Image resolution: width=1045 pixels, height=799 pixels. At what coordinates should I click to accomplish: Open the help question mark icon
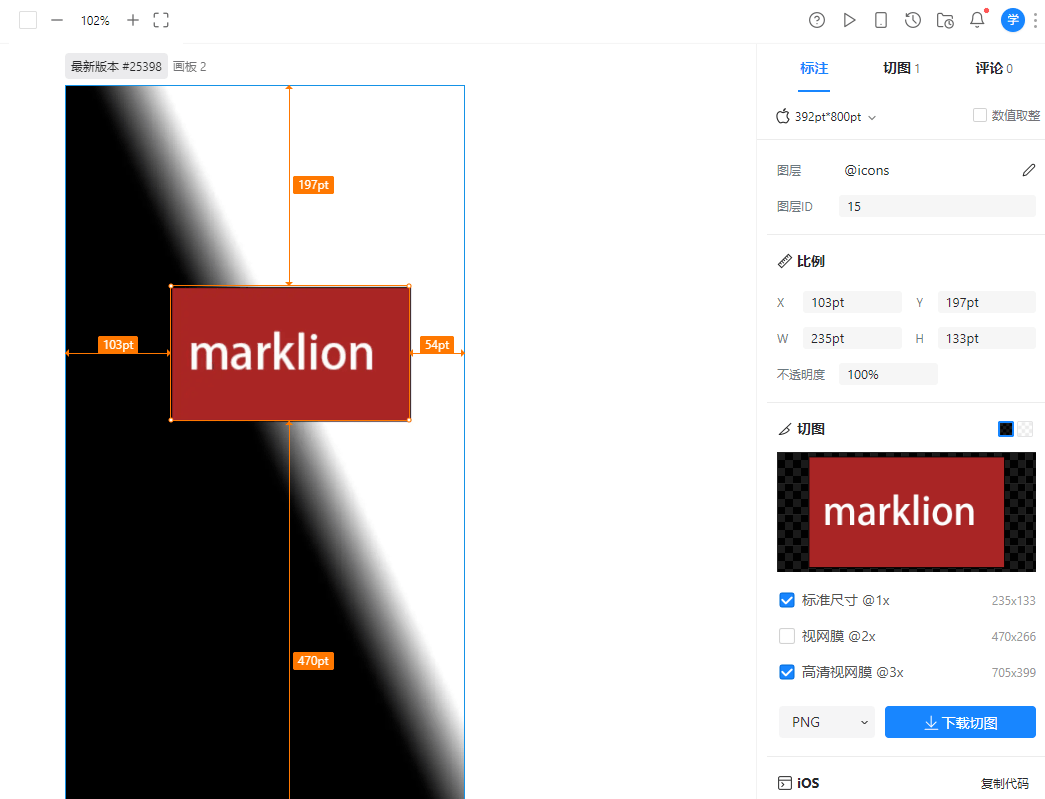click(x=817, y=21)
